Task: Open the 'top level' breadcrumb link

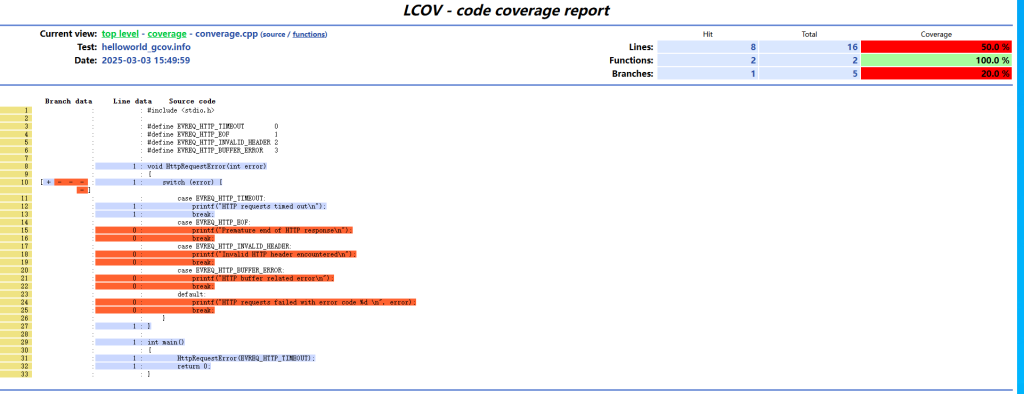Action: pos(120,34)
